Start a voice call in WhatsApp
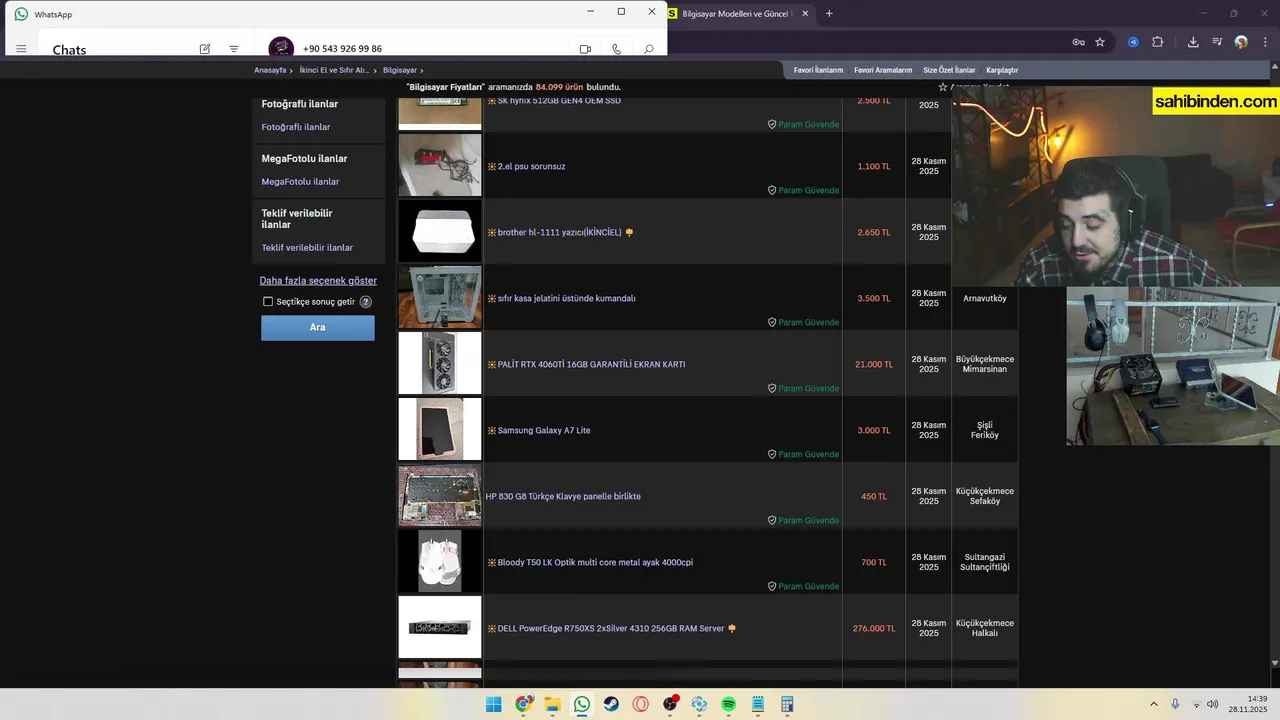Screen dimensions: 1280x720 617,49
